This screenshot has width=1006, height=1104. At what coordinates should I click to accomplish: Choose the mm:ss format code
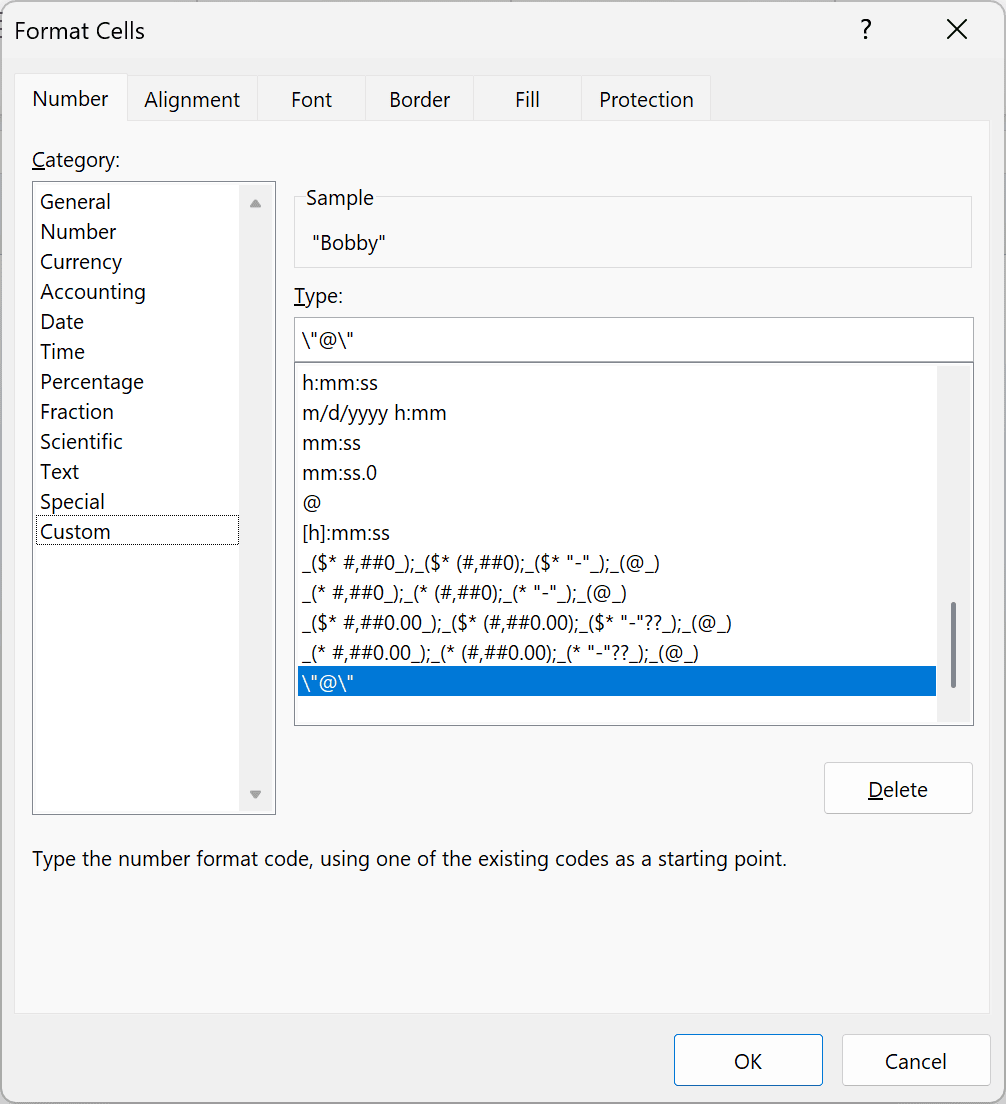pyautogui.click(x=617, y=444)
